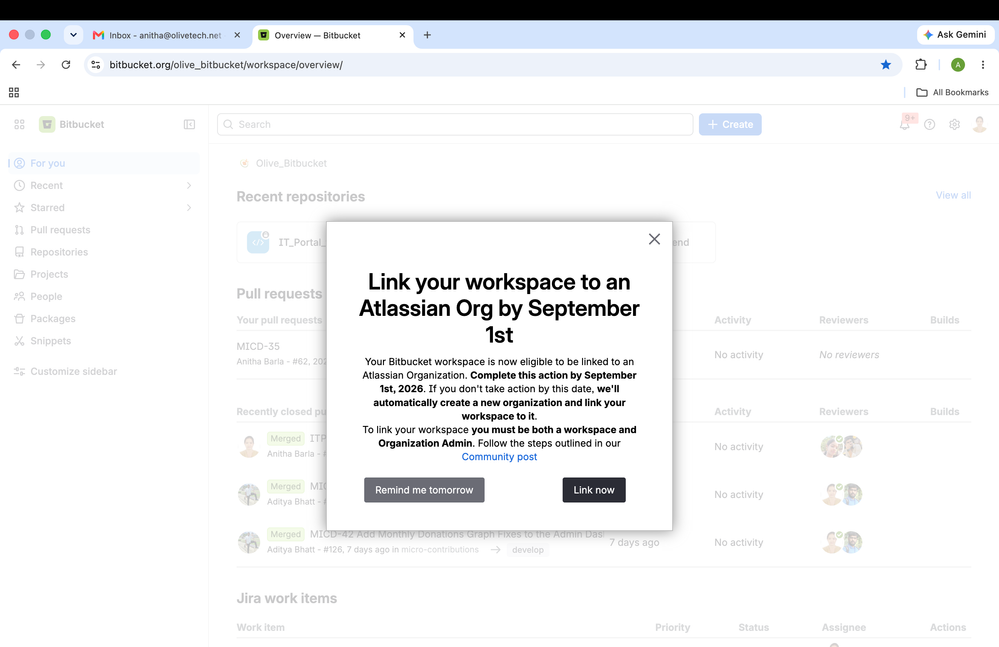Screen dimensions: 999x647
Task: Click View all repositories link
Action: point(953,195)
